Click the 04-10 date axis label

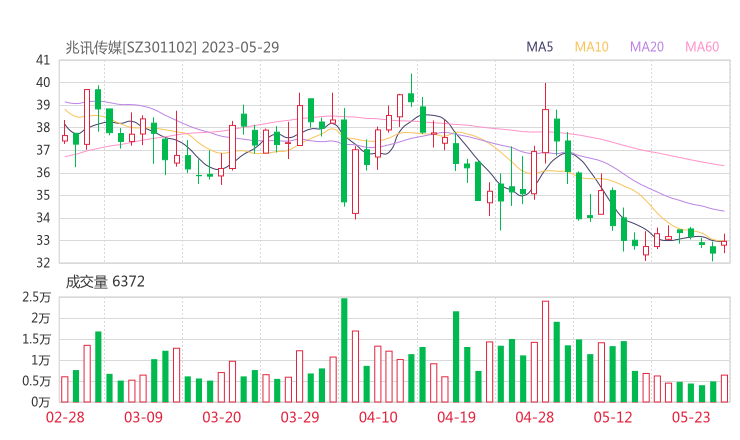[x=378, y=417]
